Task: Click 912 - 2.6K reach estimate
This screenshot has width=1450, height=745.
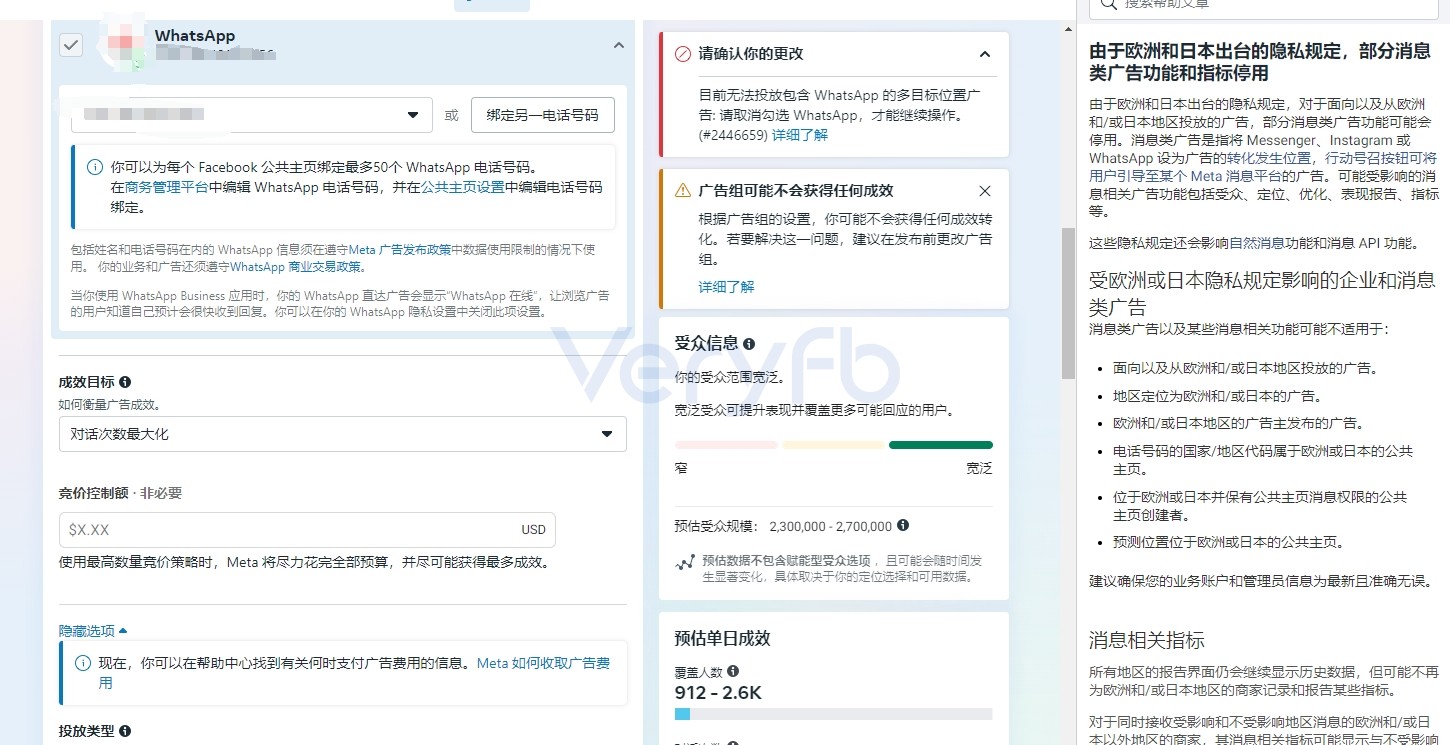Action: pyautogui.click(x=719, y=693)
